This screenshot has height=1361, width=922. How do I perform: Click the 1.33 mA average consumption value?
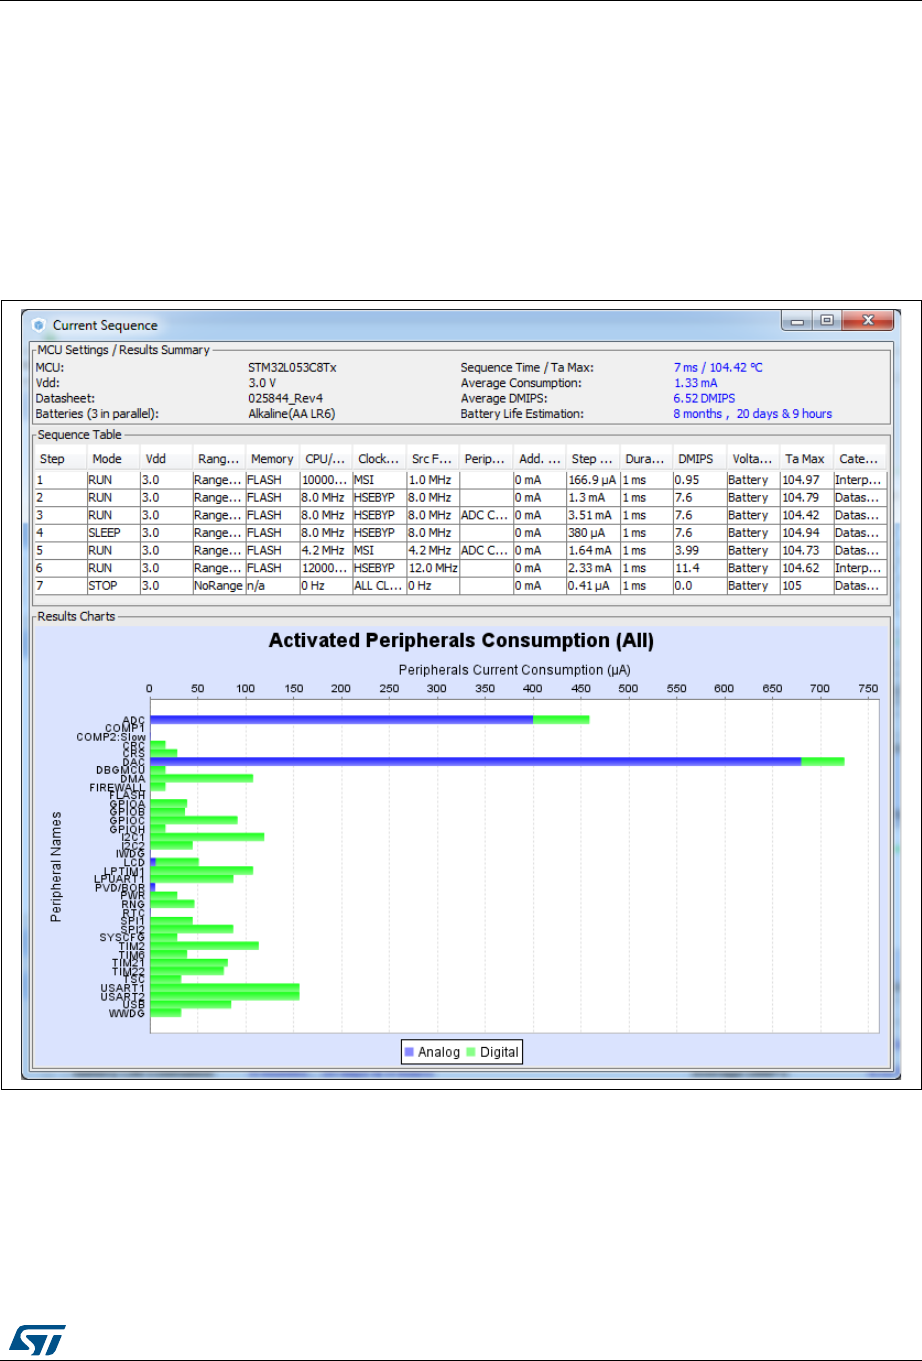pyautogui.click(x=695, y=383)
